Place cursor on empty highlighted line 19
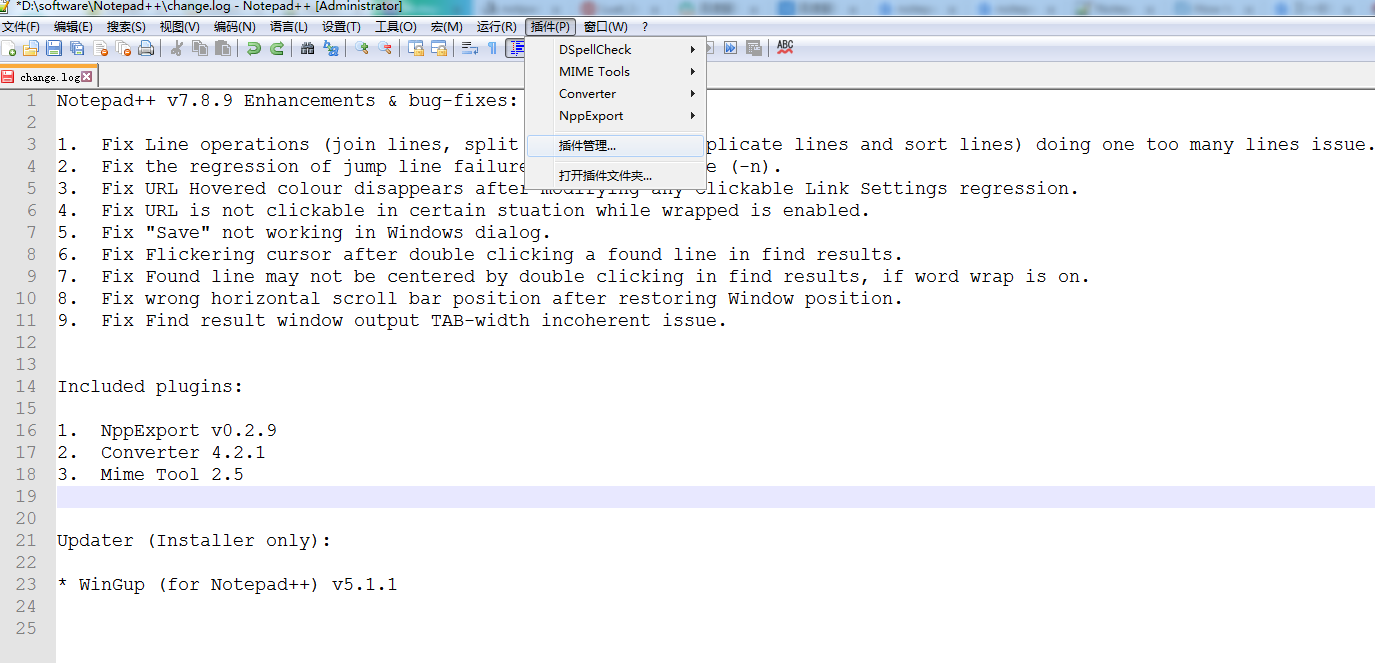The width and height of the screenshot is (1375, 663). (715, 496)
